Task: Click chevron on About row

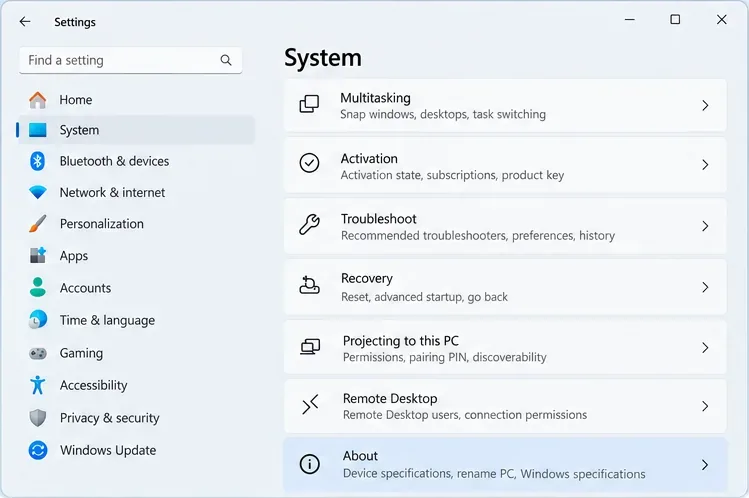Action: pos(705,465)
